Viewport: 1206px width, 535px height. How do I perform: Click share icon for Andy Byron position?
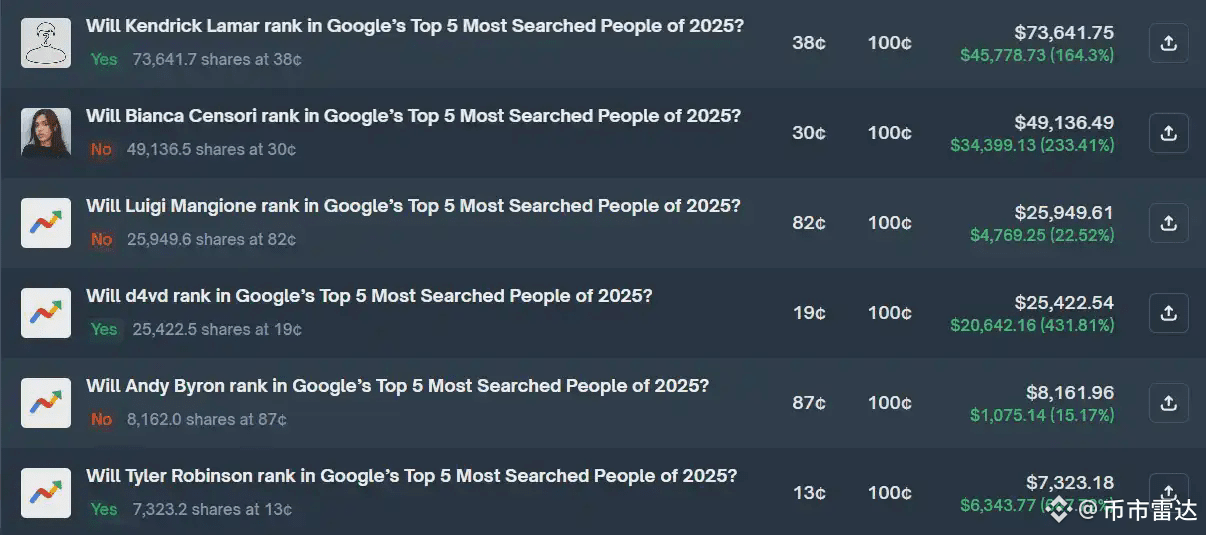pos(1168,403)
